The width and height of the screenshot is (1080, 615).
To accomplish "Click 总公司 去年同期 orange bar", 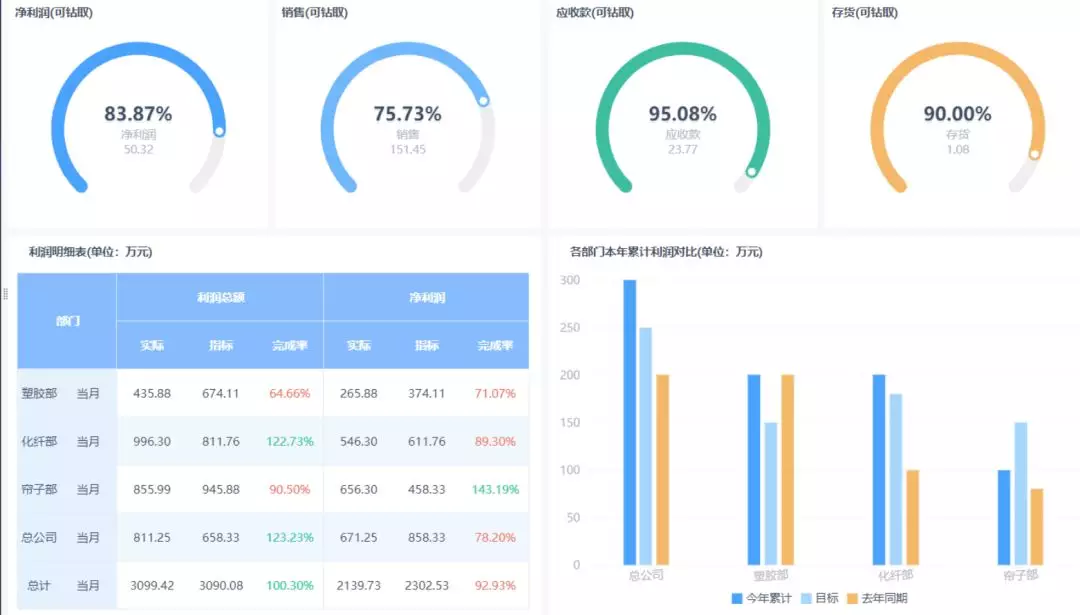I will (x=663, y=470).
